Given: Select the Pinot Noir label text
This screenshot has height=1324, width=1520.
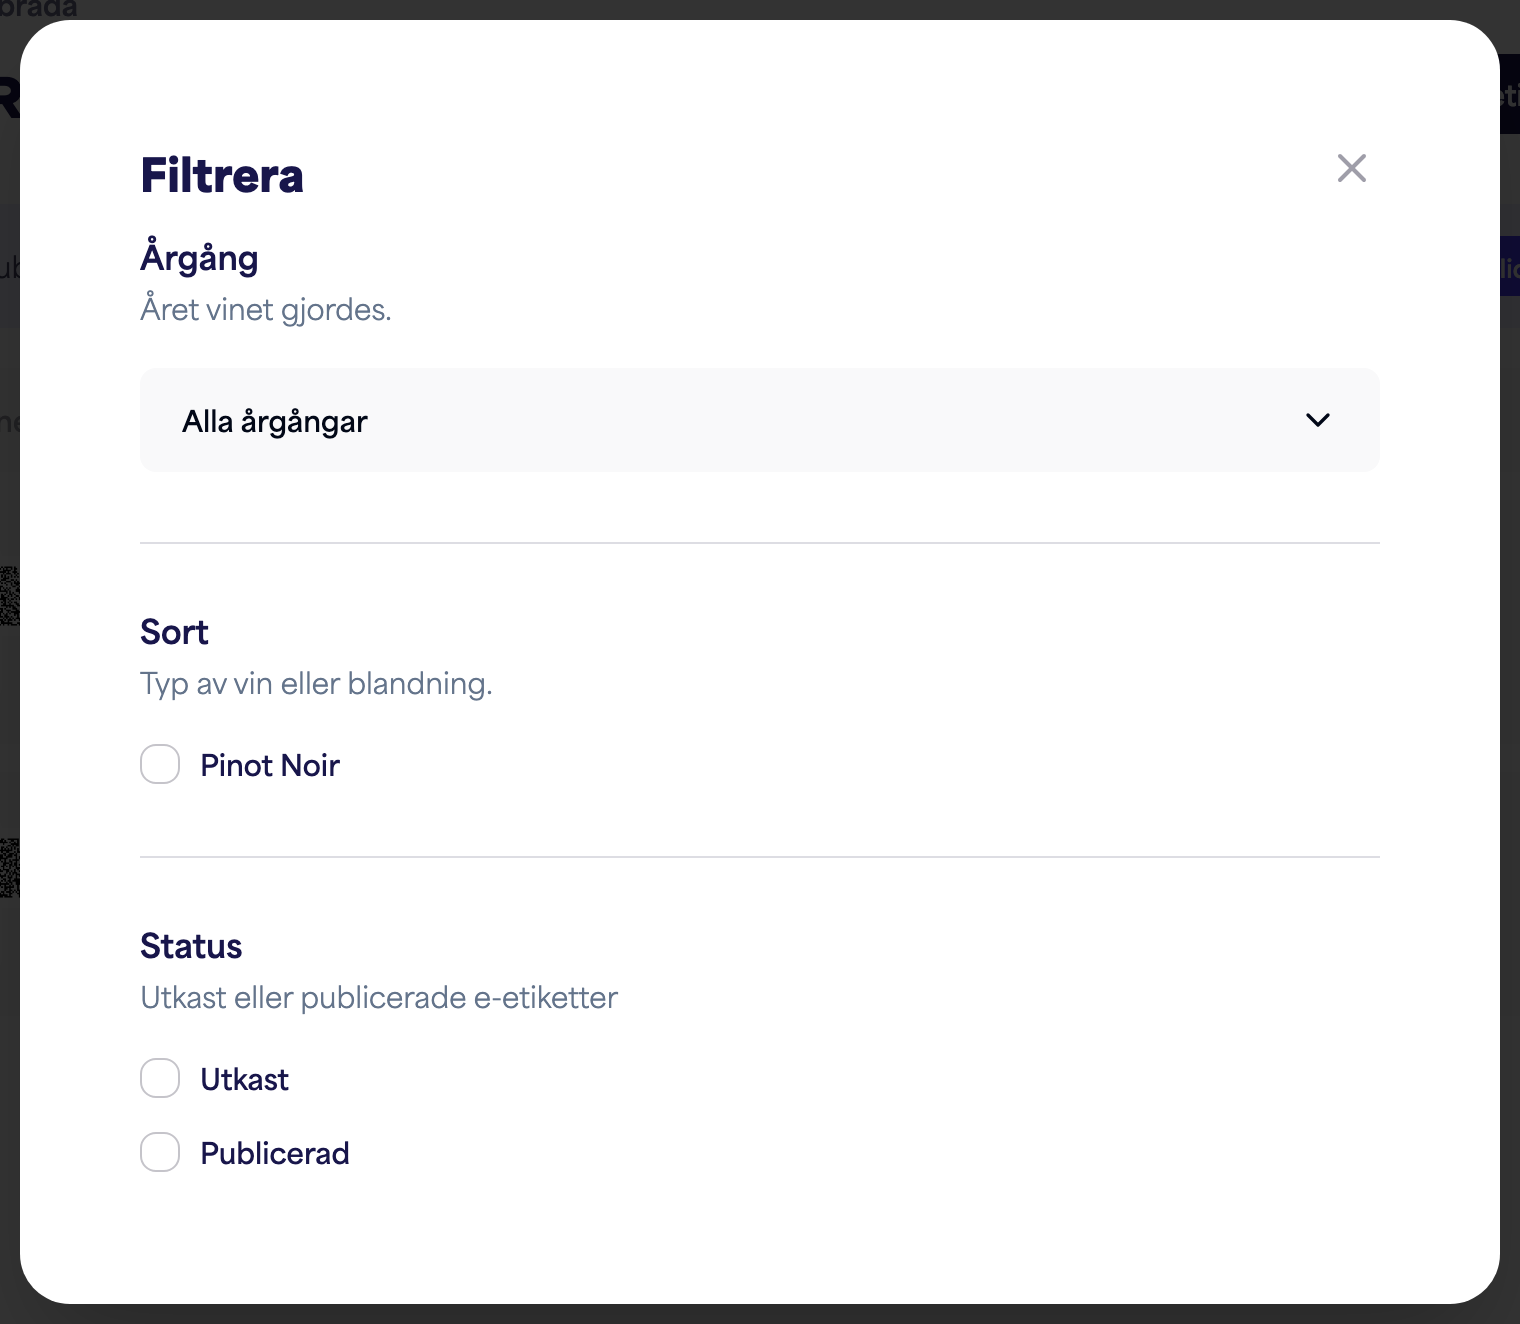Looking at the screenshot, I should coord(270,765).
